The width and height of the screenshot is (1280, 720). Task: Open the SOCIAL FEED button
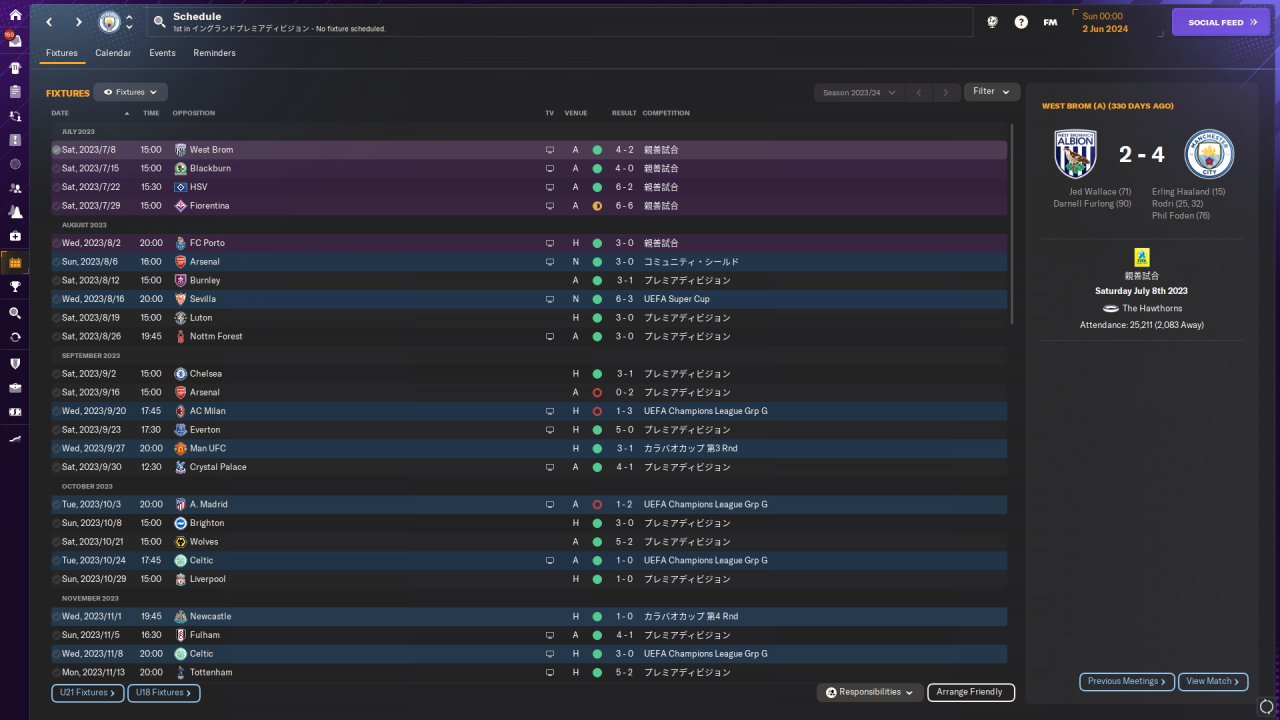click(x=1220, y=22)
